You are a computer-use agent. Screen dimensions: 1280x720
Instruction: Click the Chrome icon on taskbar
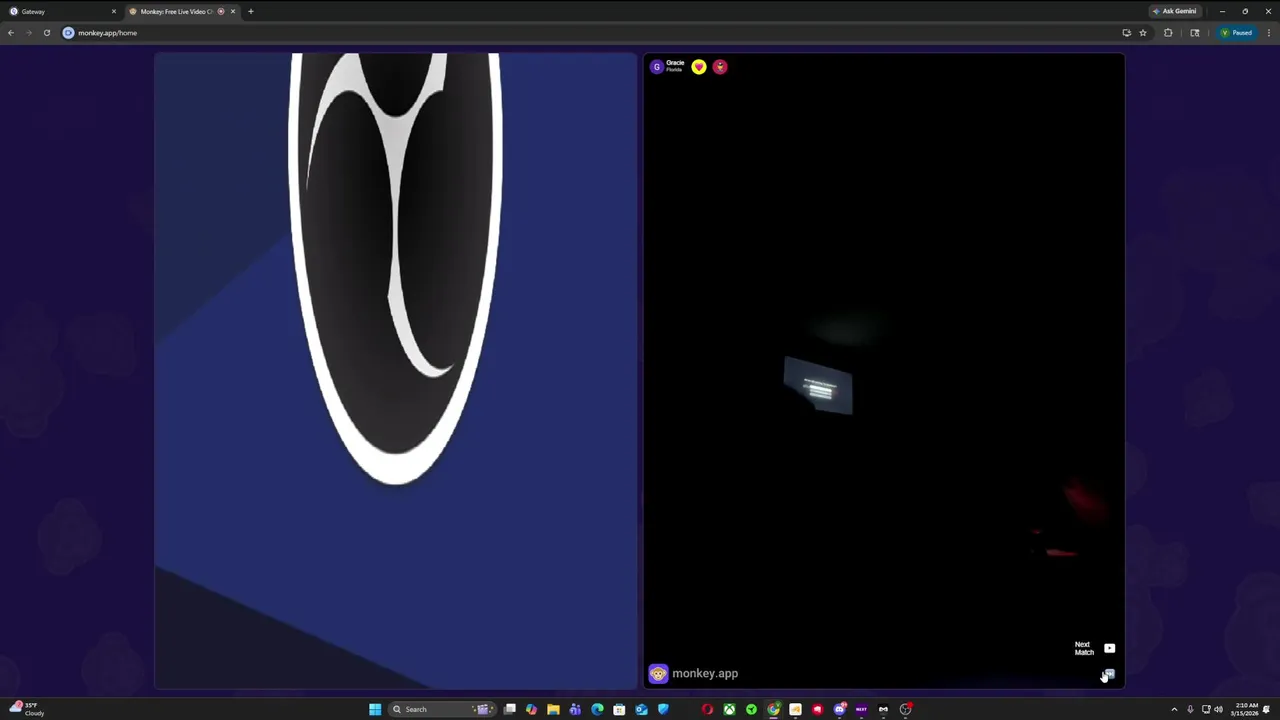point(773,709)
